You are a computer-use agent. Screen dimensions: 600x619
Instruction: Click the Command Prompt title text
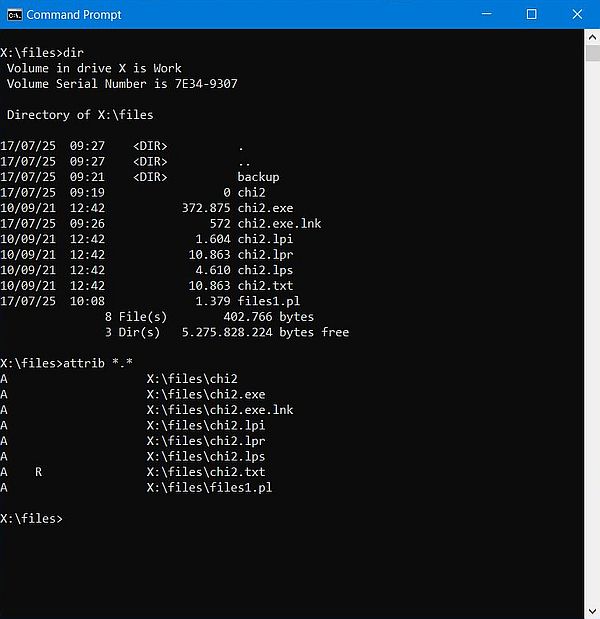74,15
